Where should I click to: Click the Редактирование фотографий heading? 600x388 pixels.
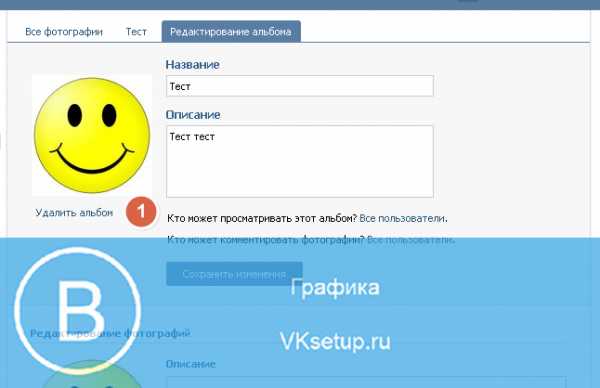(110, 333)
